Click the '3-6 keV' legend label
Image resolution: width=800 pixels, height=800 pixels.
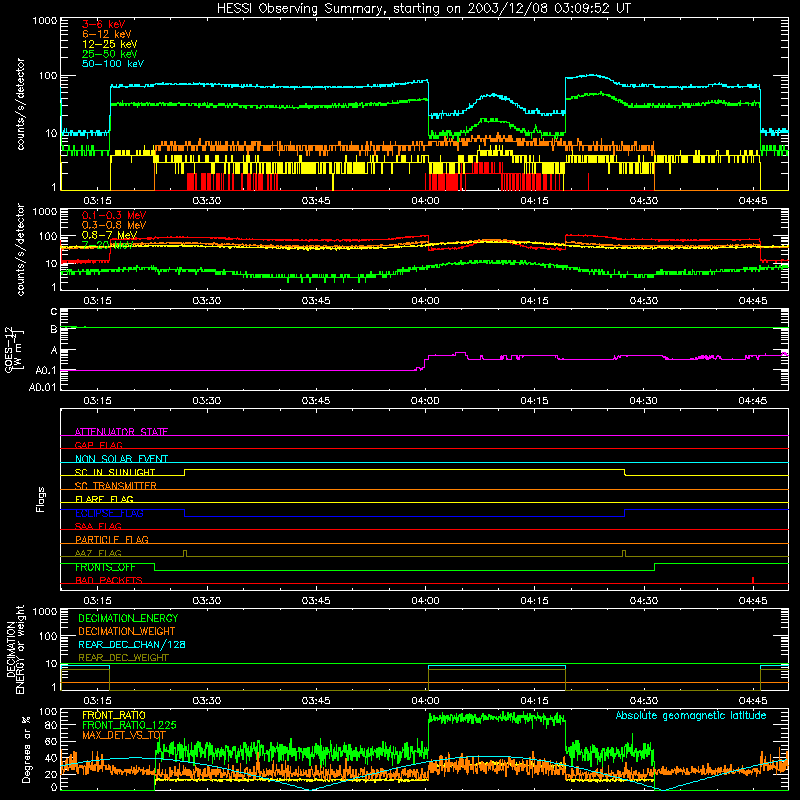[104, 24]
